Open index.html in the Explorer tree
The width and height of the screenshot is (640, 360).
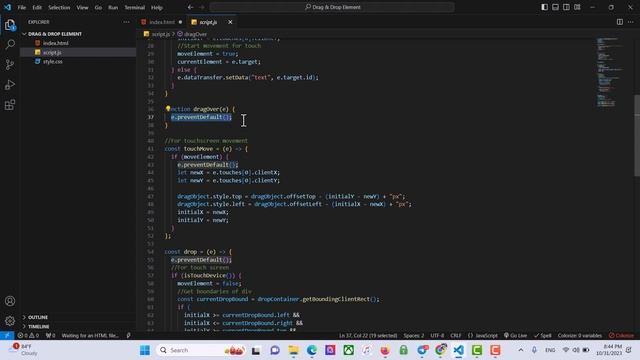[x=56, y=43]
